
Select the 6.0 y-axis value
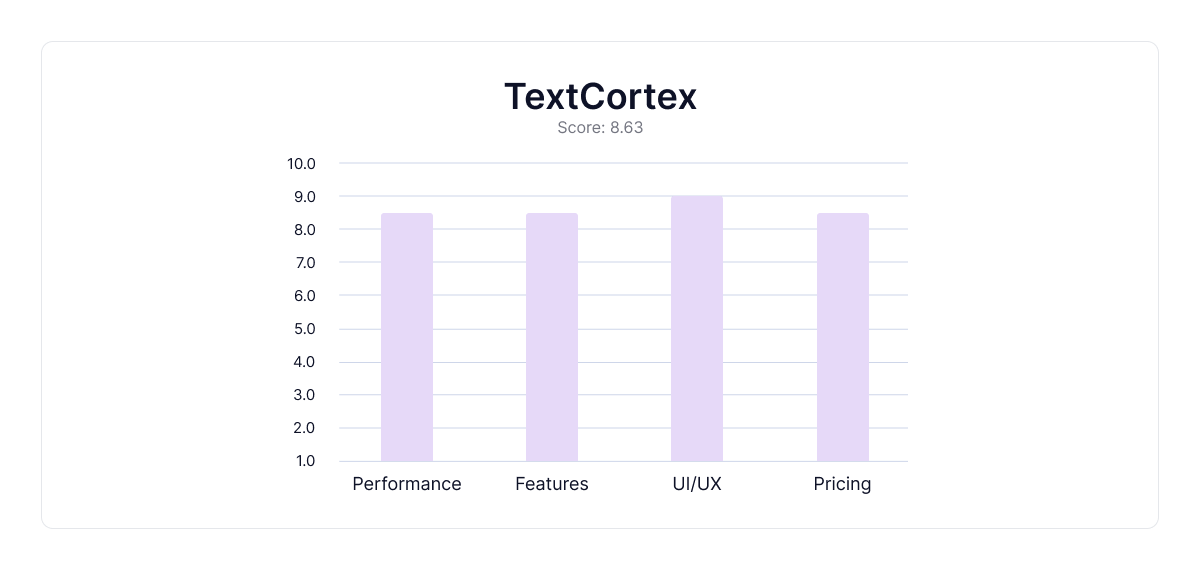[303, 296]
